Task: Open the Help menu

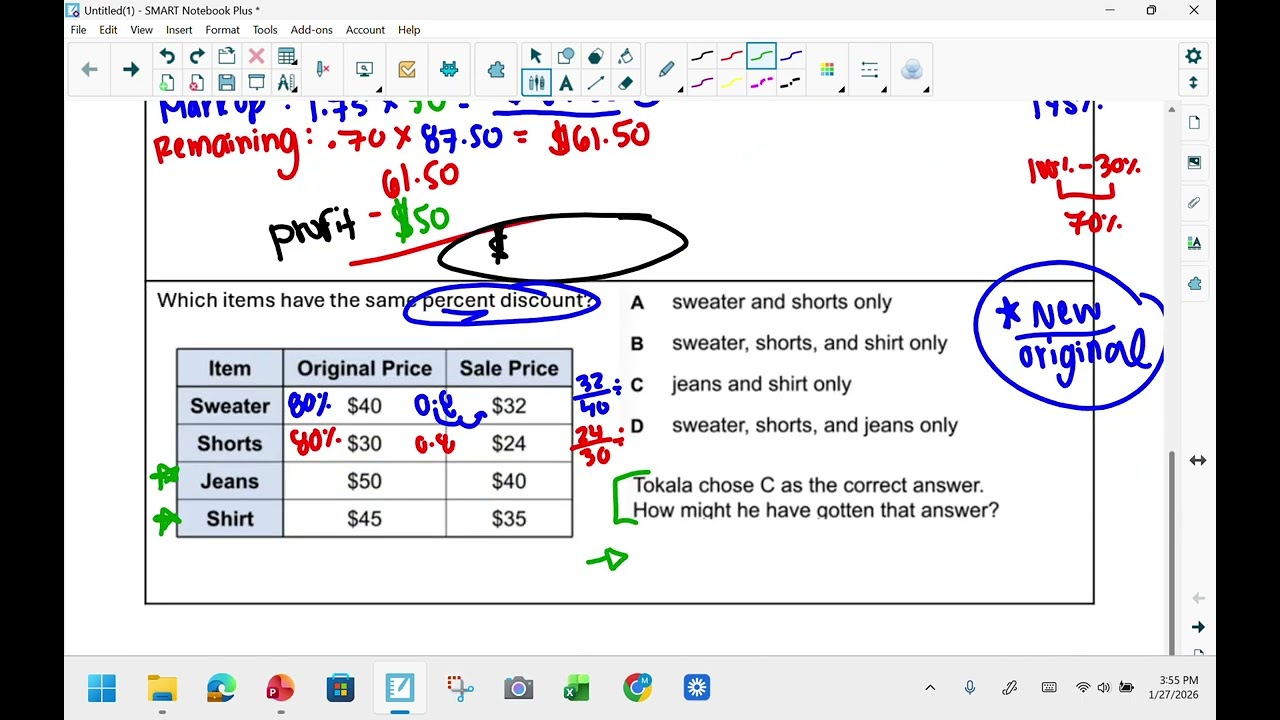Action: pyautogui.click(x=409, y=30)
